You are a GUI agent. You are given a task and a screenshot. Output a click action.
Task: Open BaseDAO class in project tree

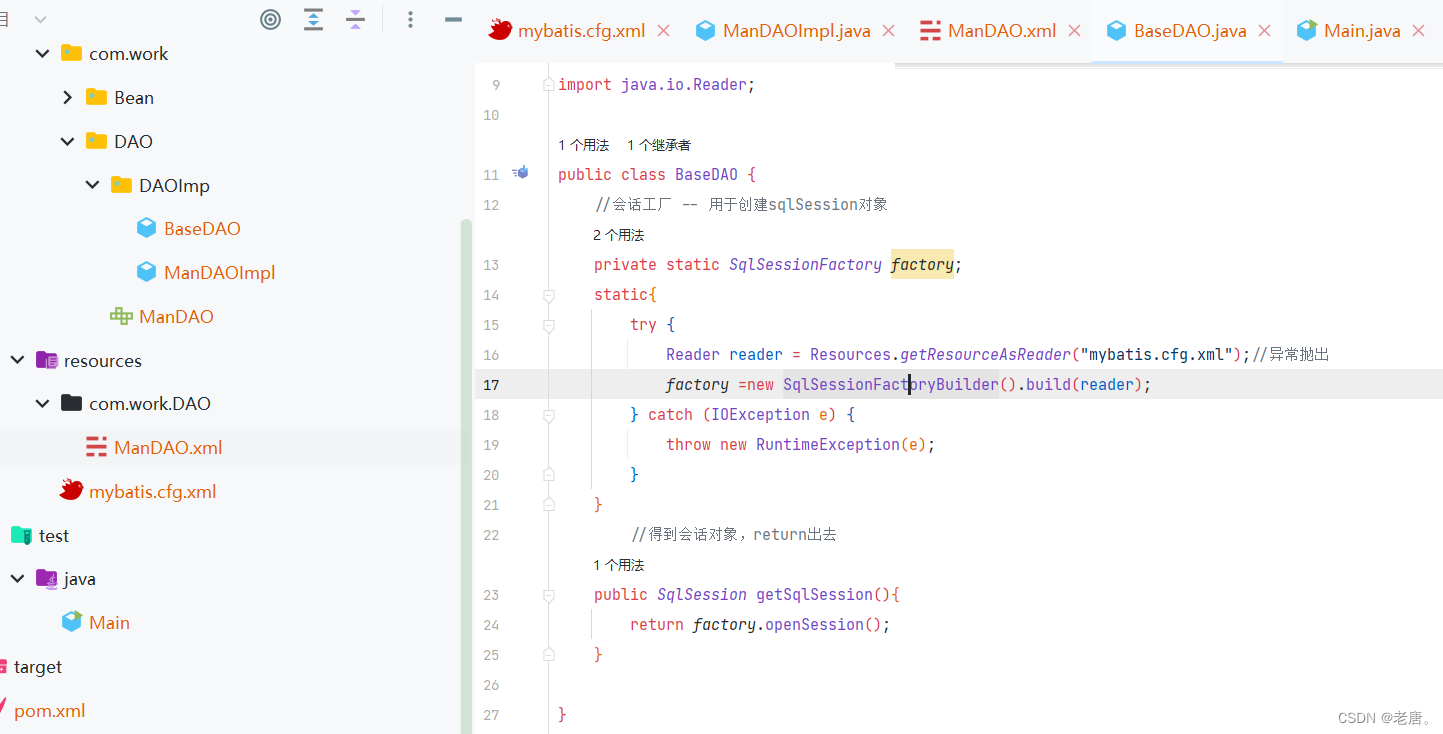click(202, 229)
